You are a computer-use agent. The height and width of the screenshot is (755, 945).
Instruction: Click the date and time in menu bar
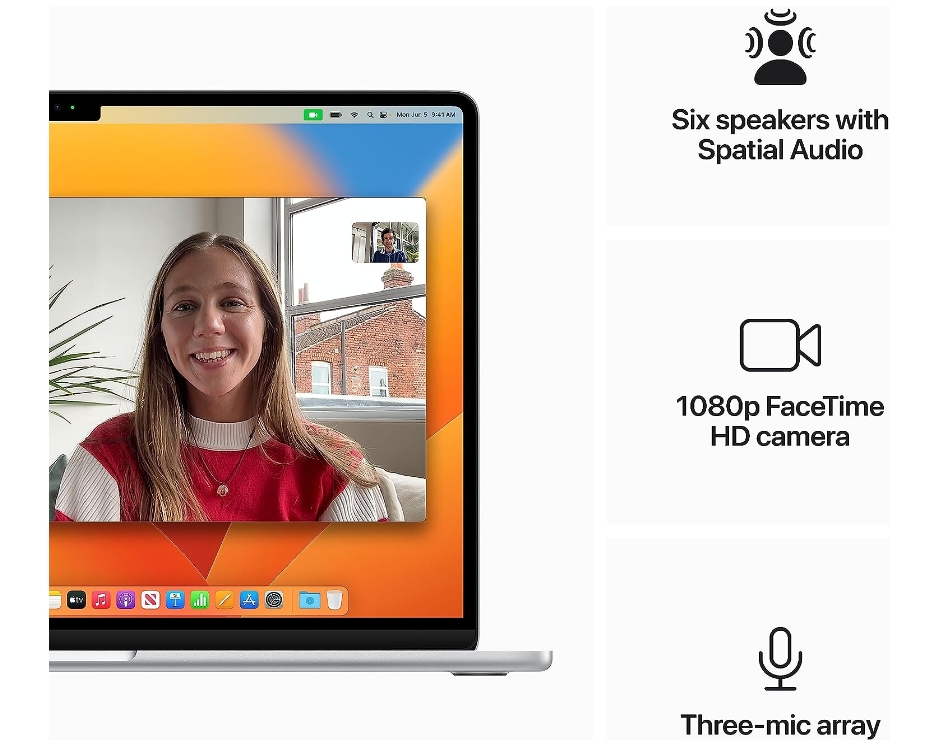pyautogui.click(x=425, y=115)
